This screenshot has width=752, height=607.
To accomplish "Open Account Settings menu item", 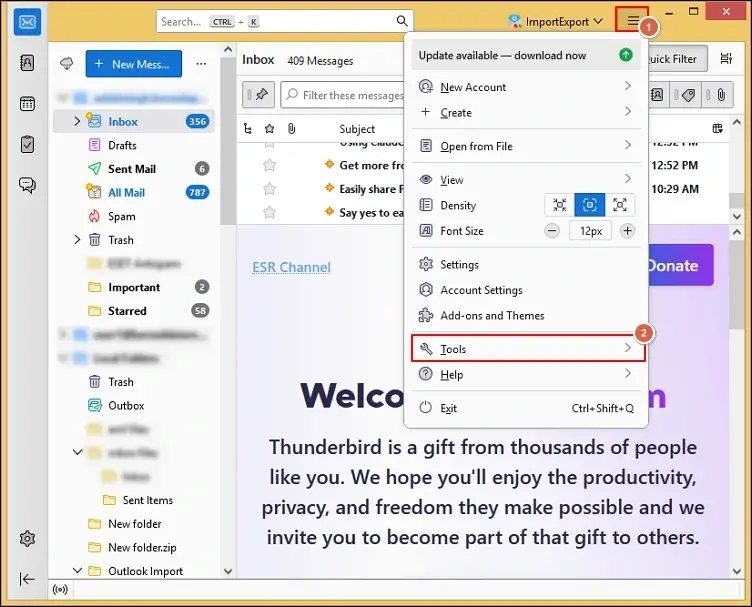I will coord(526,290).
